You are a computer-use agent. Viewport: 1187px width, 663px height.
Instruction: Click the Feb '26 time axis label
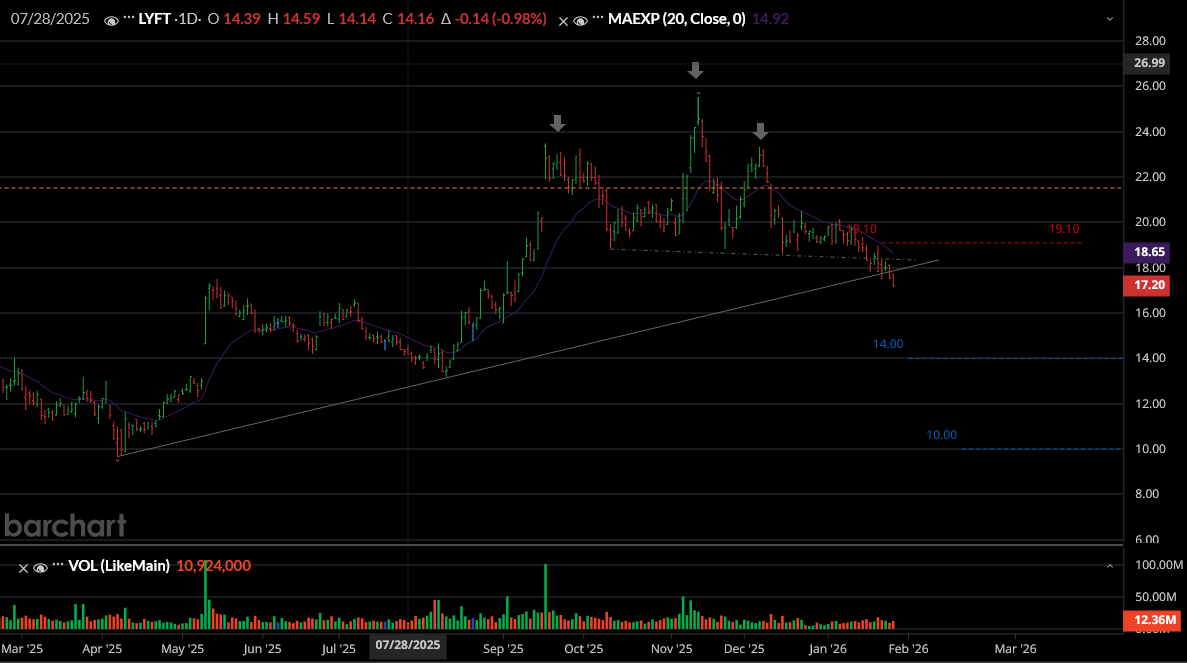908,649
